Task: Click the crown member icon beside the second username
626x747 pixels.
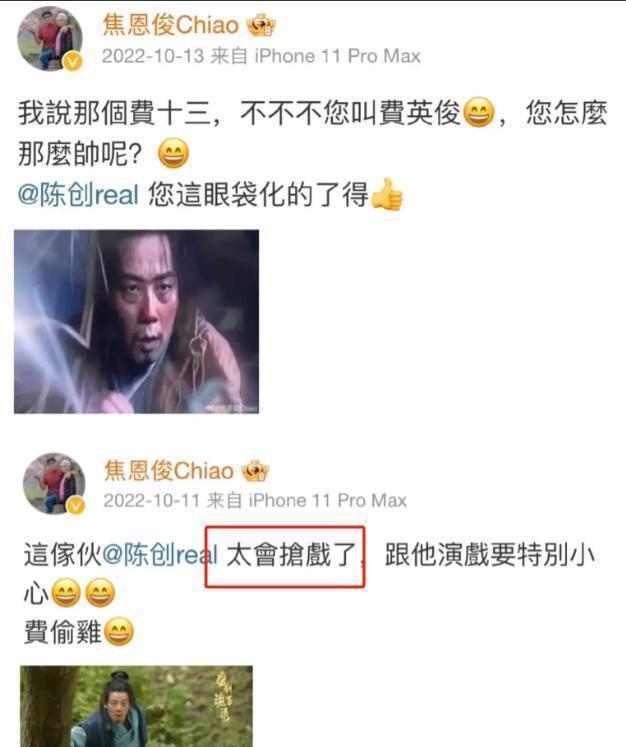Action: point(255,471)
